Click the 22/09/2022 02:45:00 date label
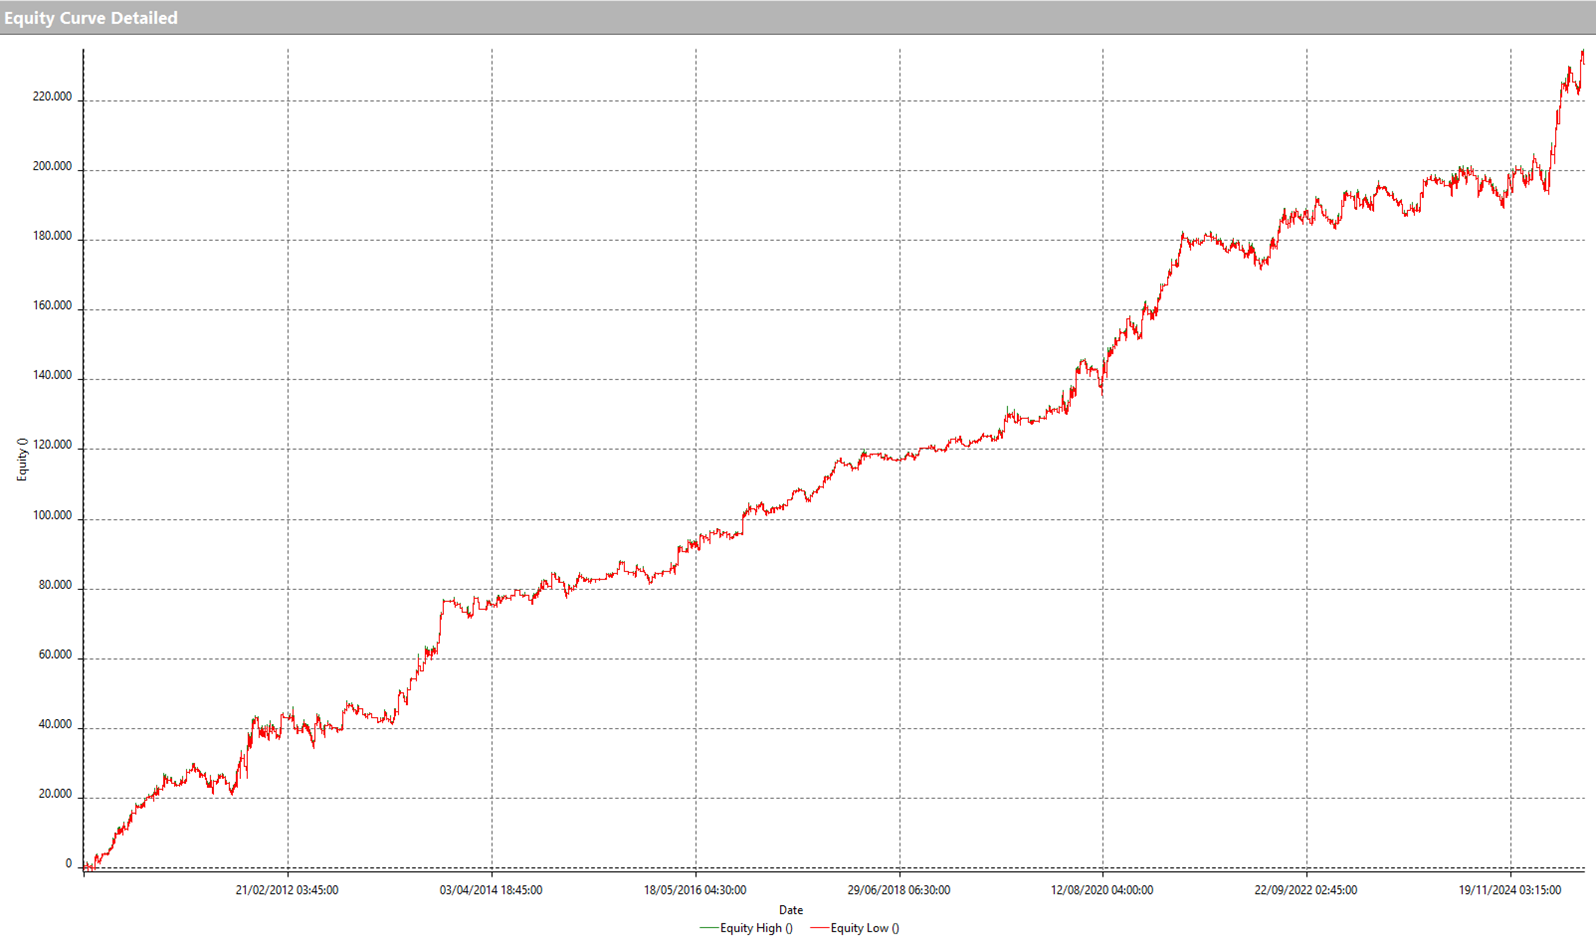The height and width of the screenshot is (939, 1596). click(1306, 890)
